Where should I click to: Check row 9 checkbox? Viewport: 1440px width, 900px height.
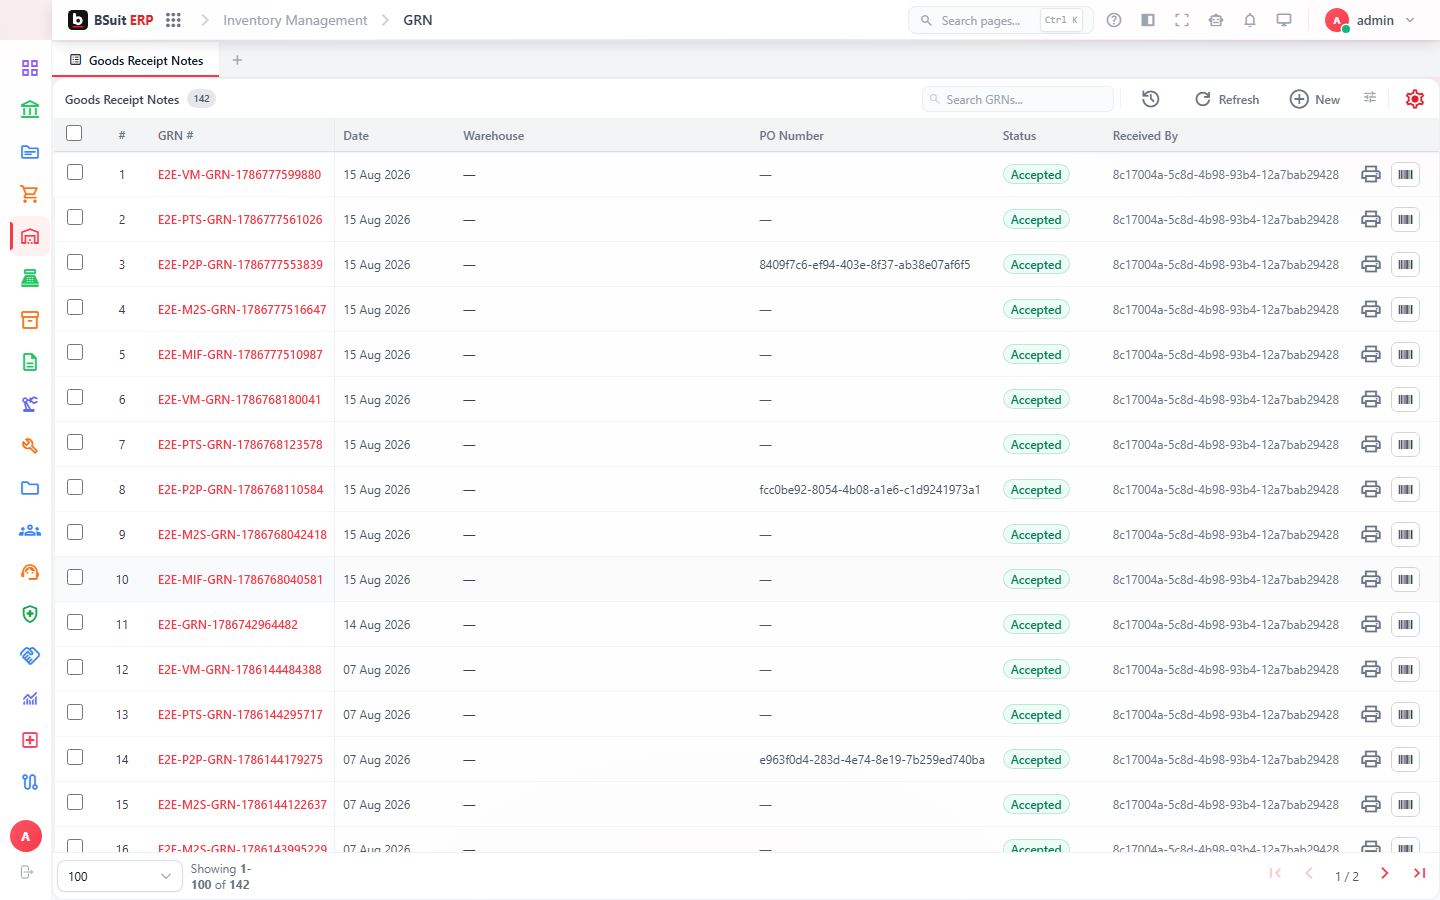click(x=75, y=532)
